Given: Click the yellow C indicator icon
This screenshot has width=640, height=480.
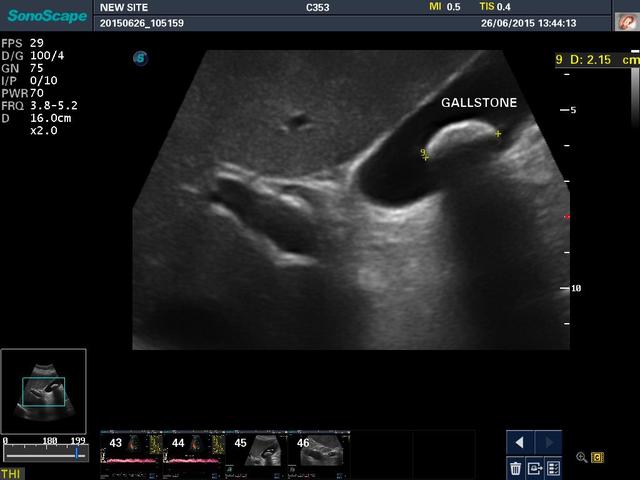Looking at the screenshot, I should click(597, 458).
